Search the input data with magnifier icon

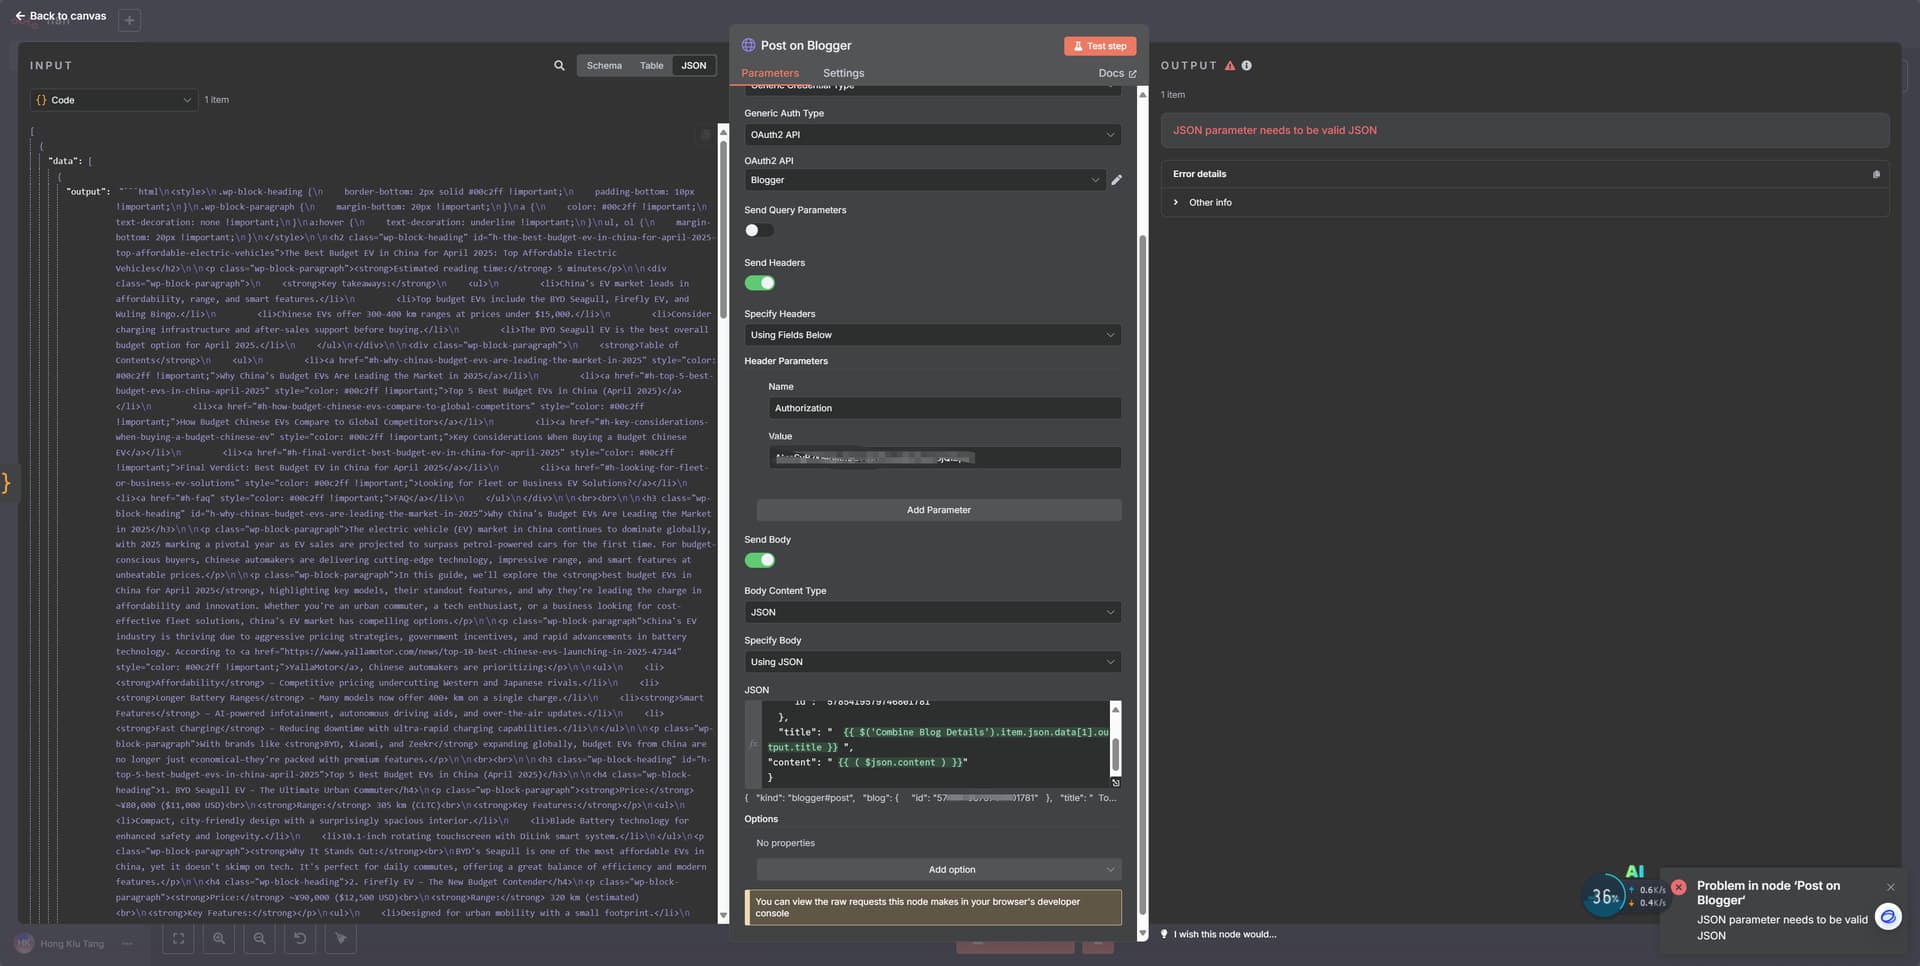[559, 66]
